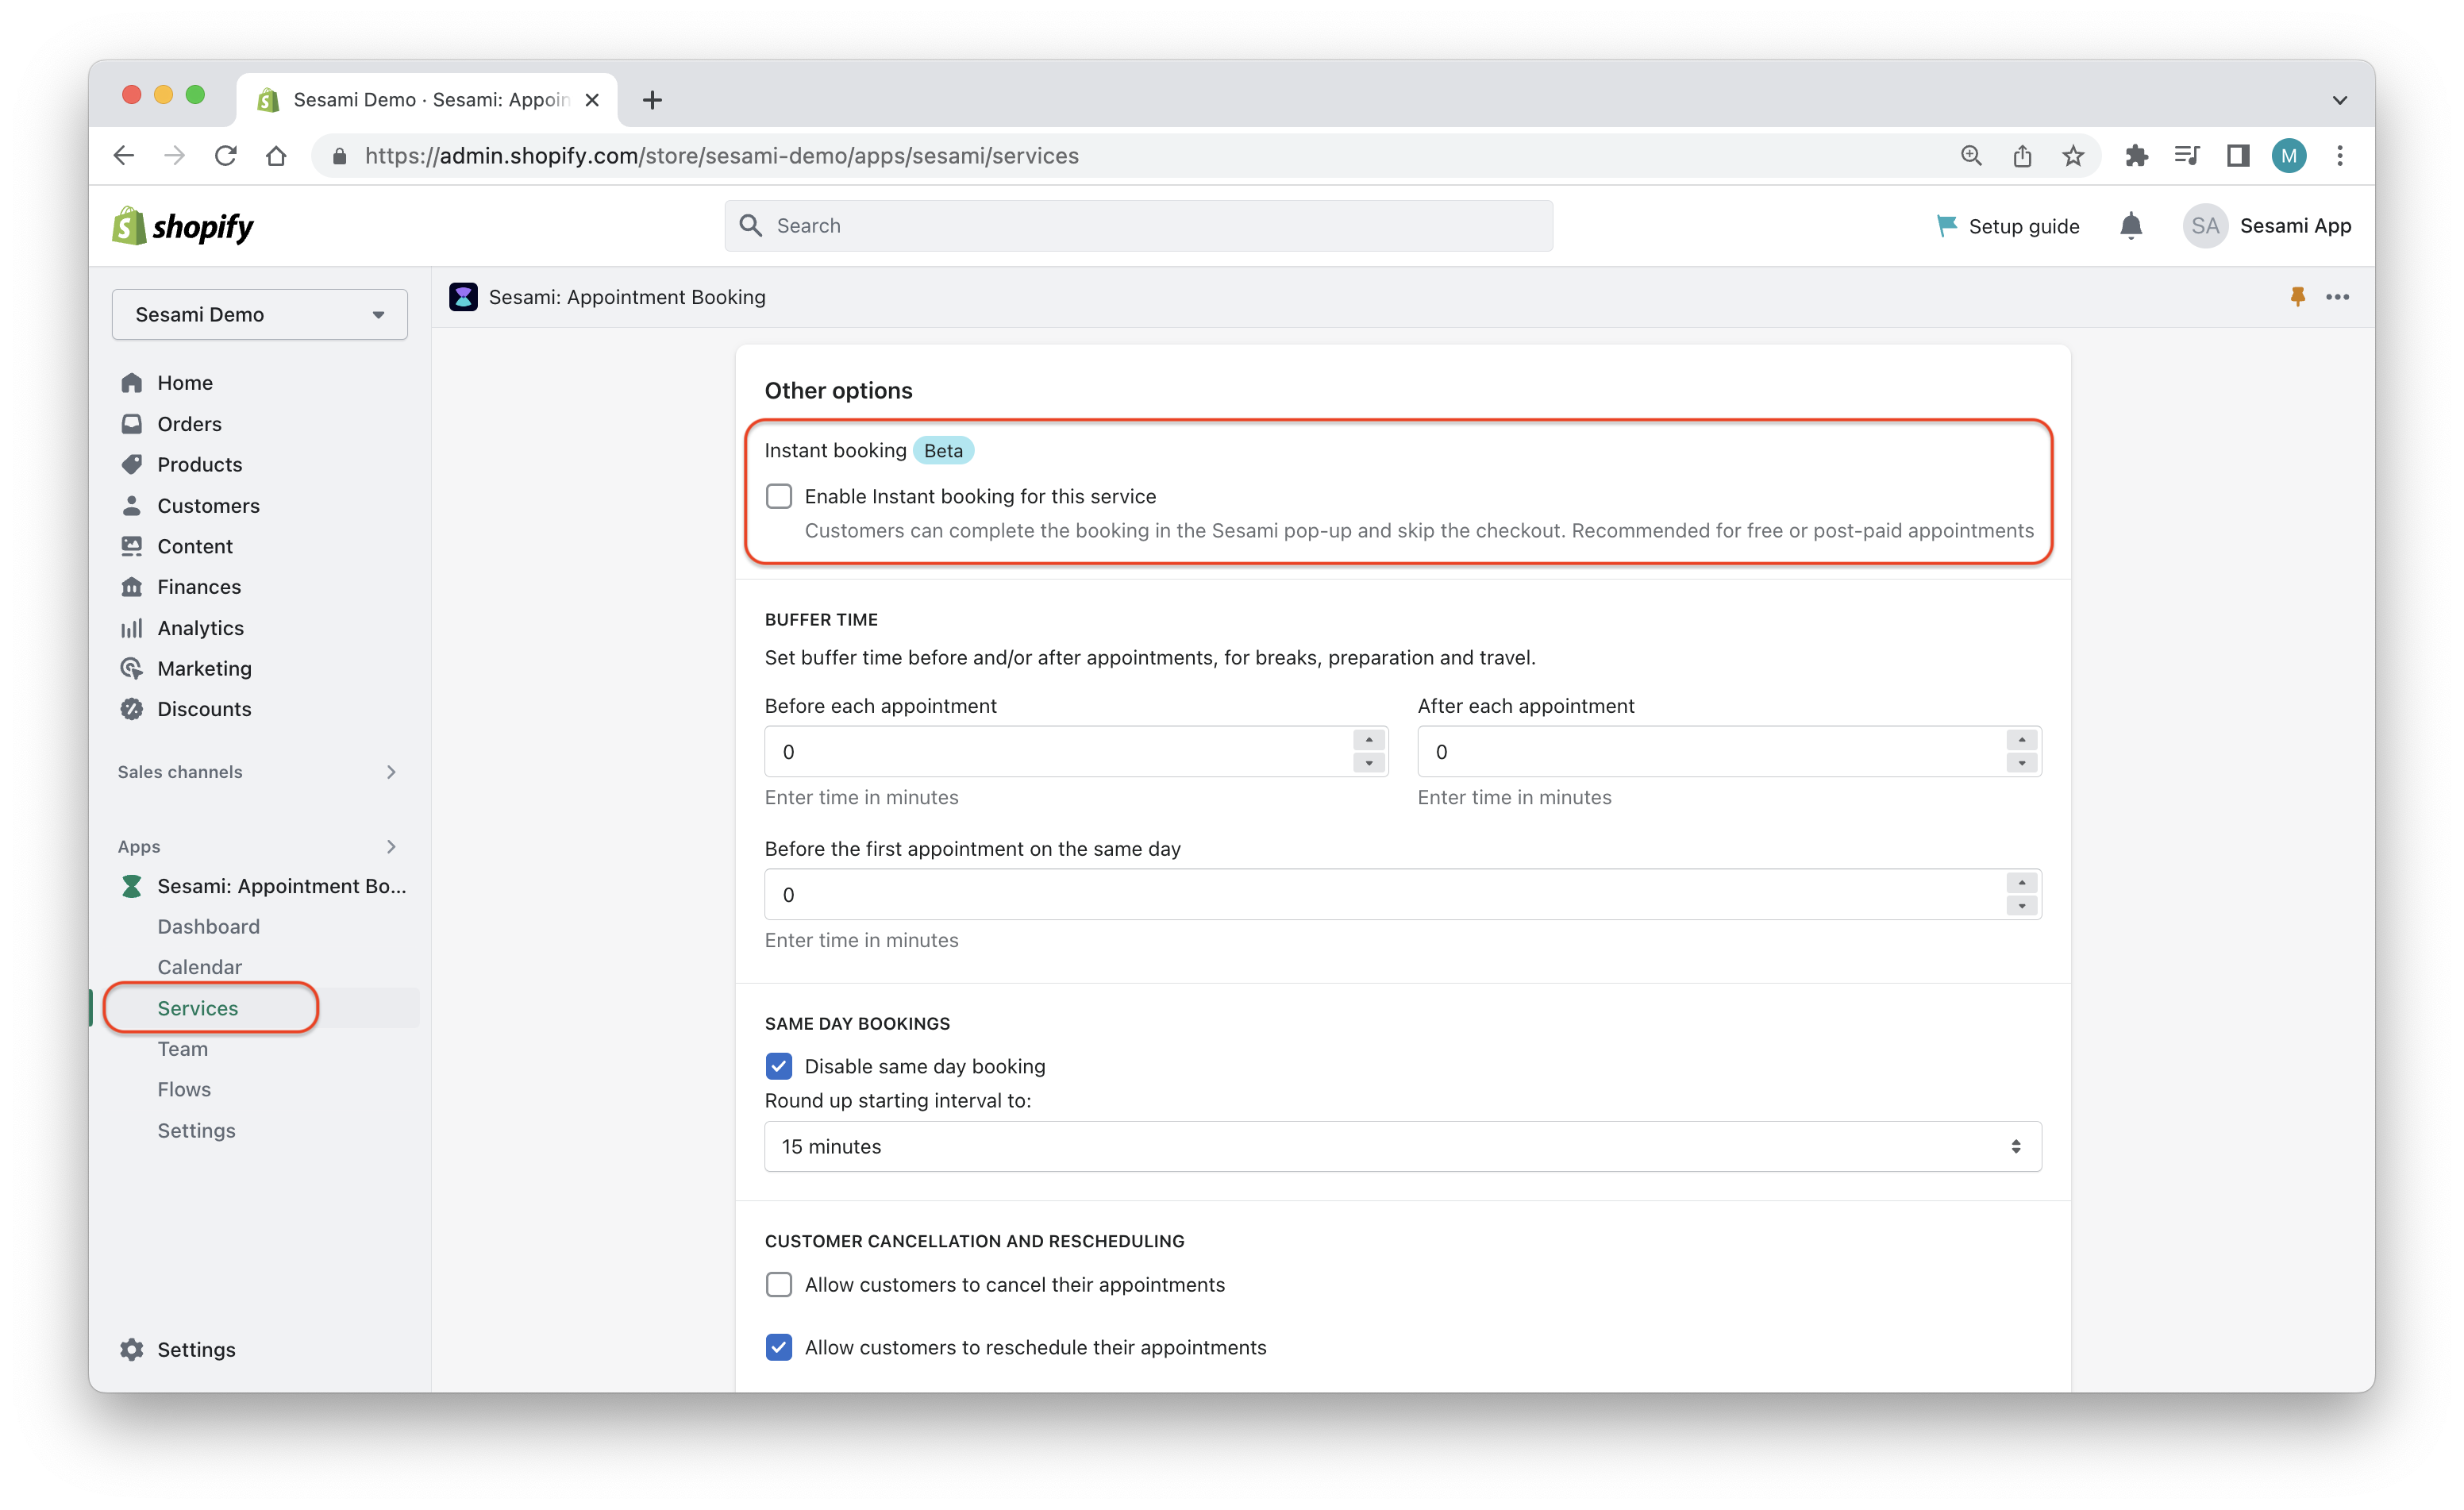This screenshot has width=2464, height=1510.
Task: Enable Instant booking for this service
Action: tap(779, 496)
